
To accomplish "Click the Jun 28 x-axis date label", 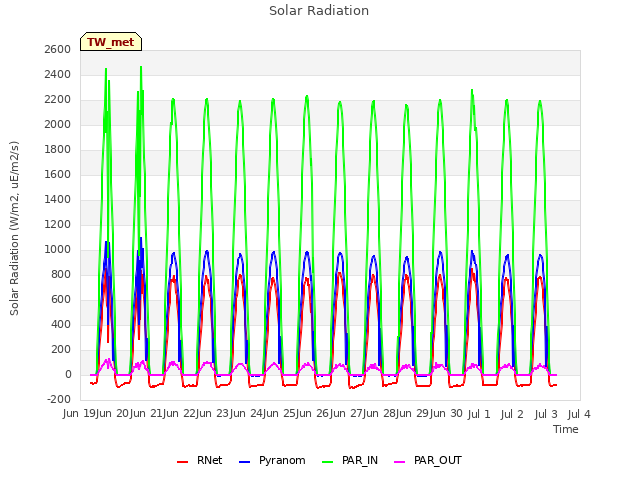I will [x=380, y=414].
